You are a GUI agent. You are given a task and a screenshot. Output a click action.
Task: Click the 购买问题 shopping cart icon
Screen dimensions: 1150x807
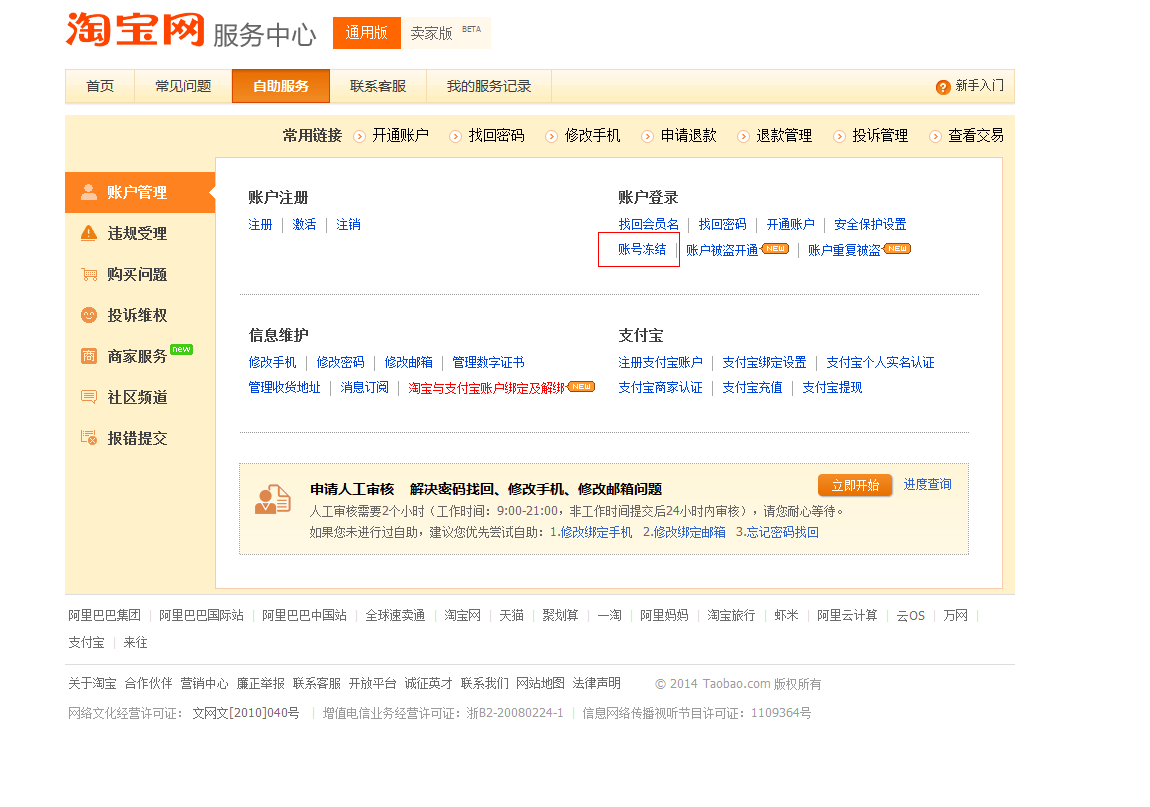[89, 274]
